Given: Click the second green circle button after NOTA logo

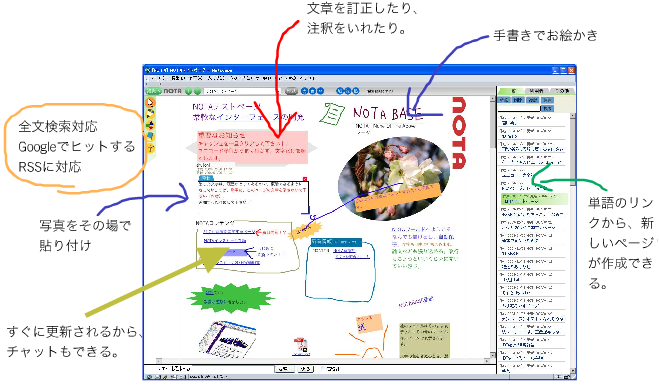Looking at the screenshot, I should point(197,91).
